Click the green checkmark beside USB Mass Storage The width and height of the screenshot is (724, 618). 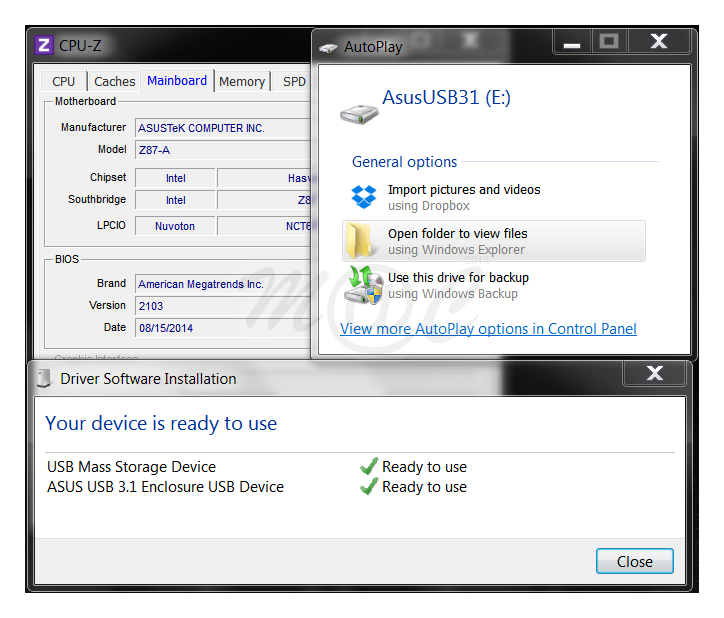click(x=369, y=466)
